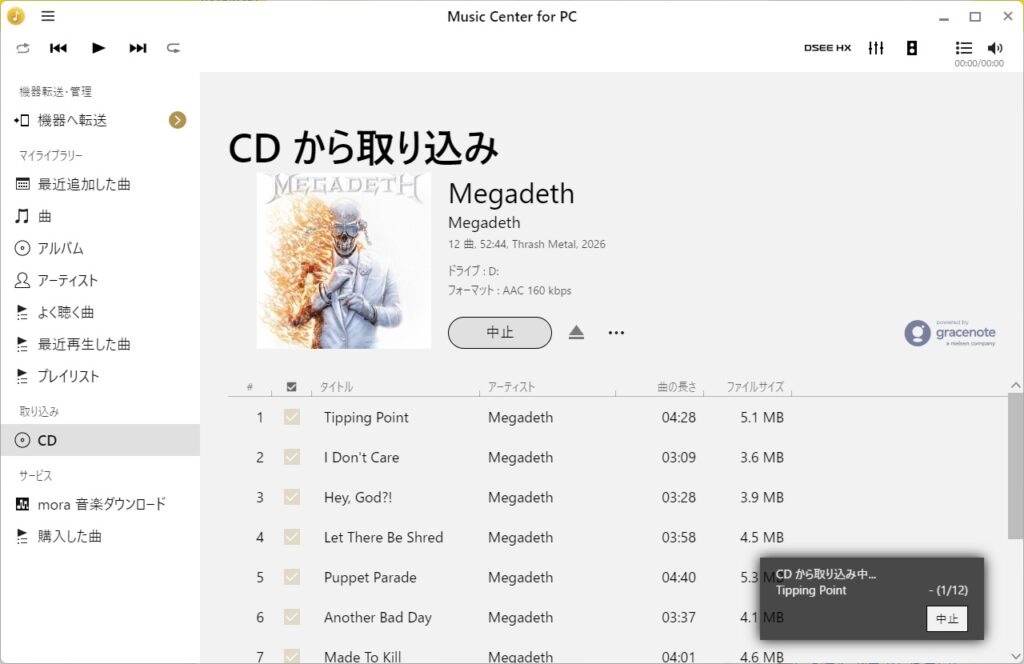Eject the CD from the drive
This screenshot has height=664, width=1024.
576,333
